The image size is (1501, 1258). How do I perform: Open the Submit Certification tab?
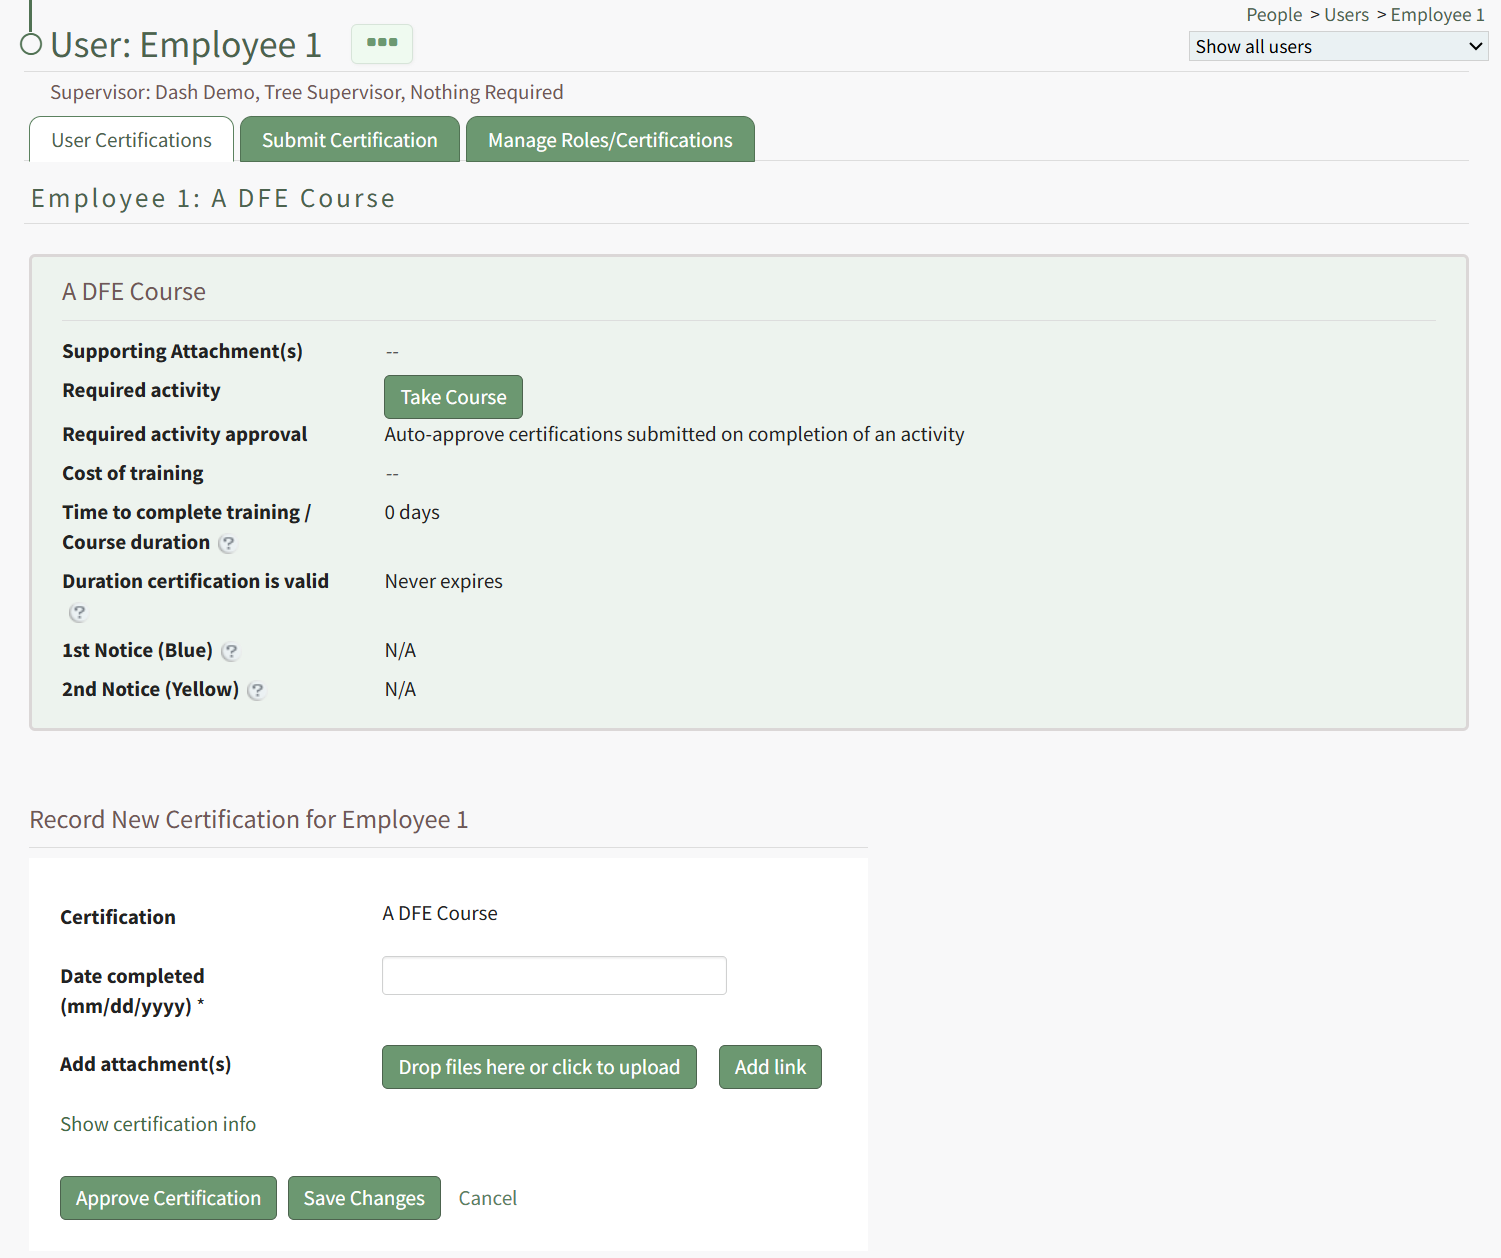click(349, 140)
